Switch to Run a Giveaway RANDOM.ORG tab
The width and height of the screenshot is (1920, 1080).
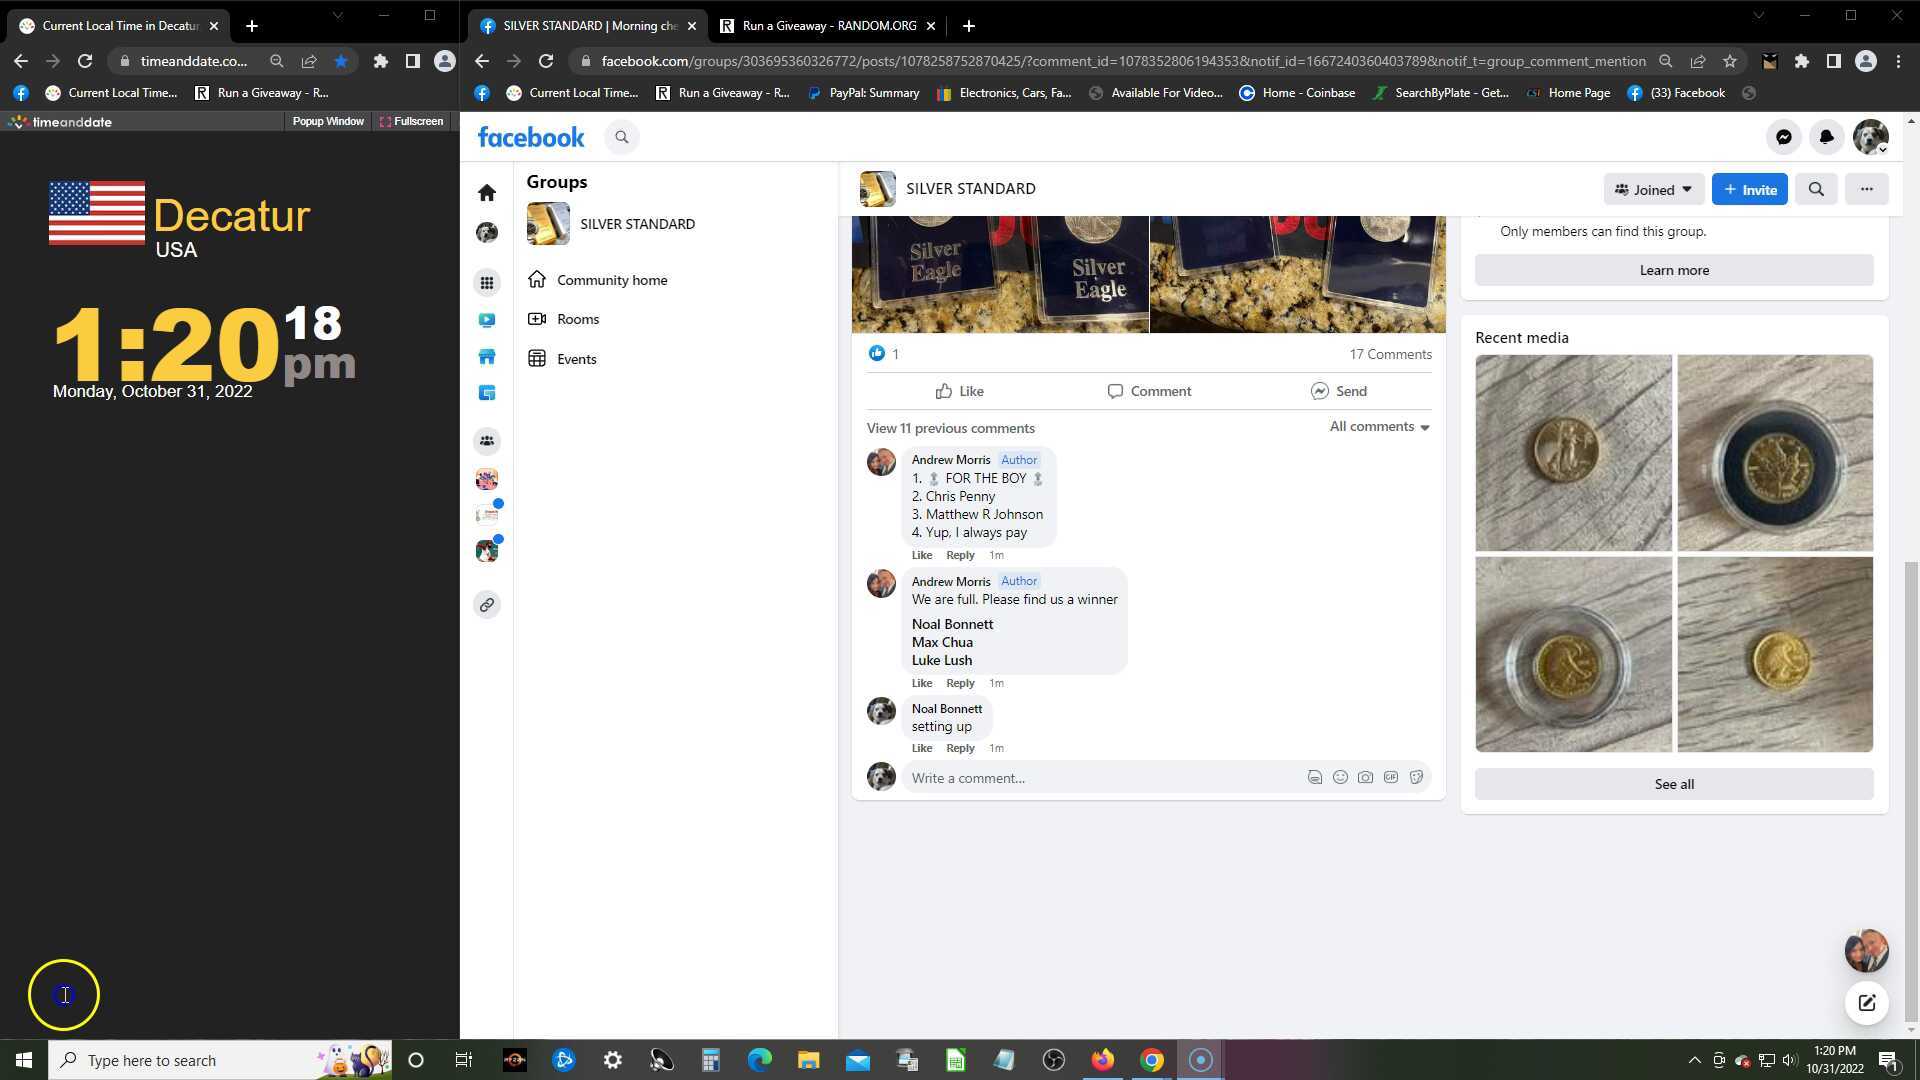click(x=828, y=26)
